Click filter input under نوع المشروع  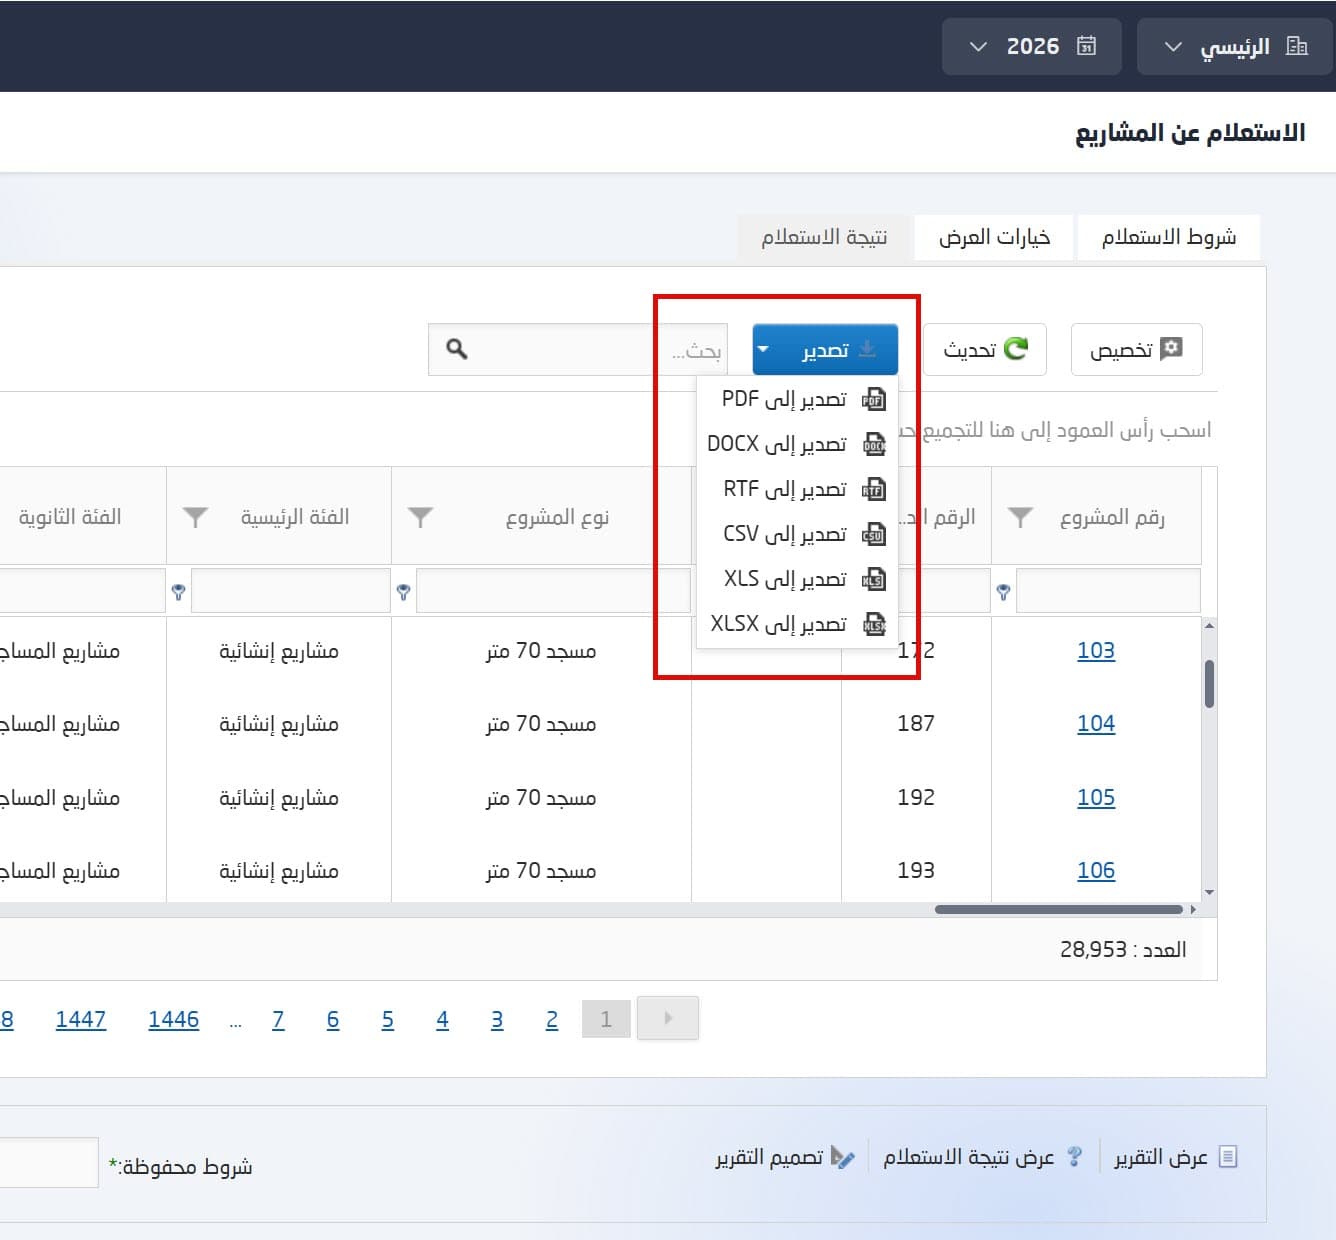[x=553, y=590]
